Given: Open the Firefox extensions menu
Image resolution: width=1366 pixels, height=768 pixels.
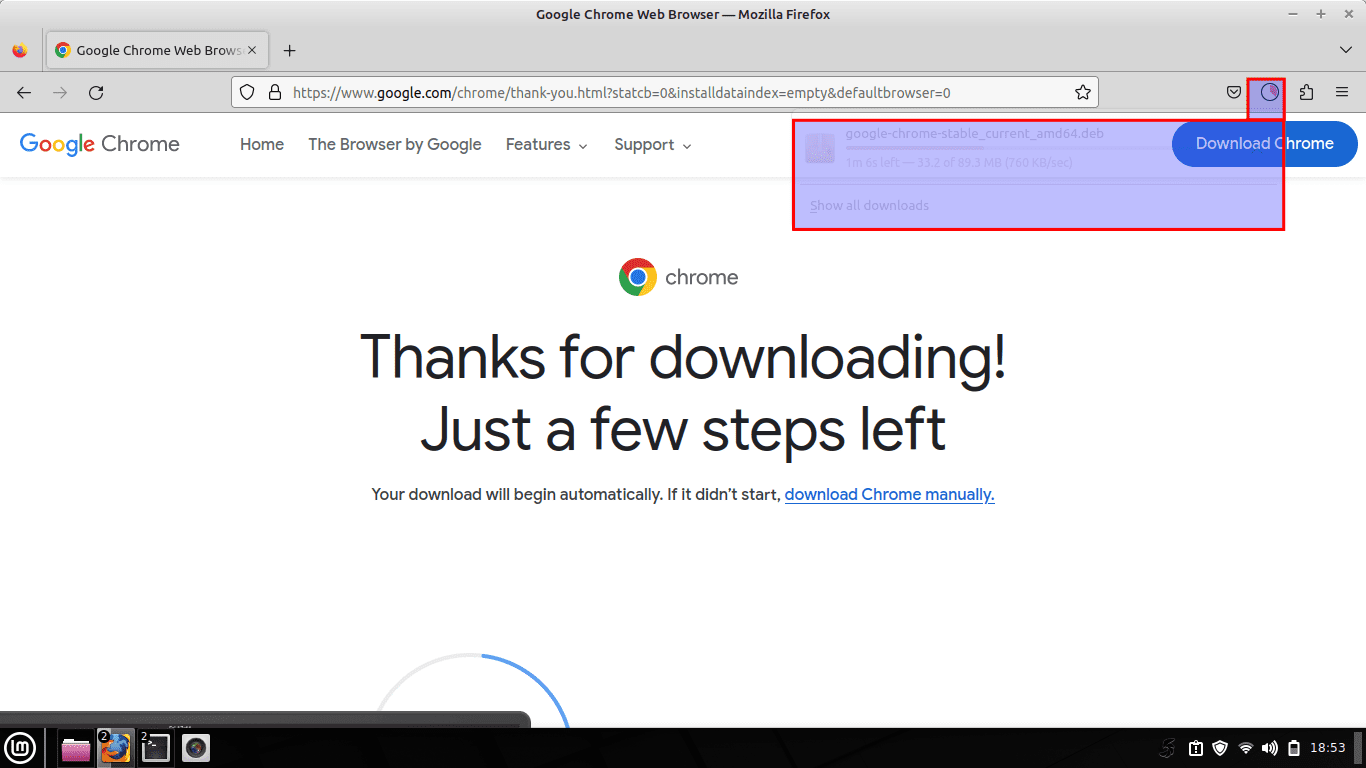Looking at the screenshot, I should pyautogui.click(x=1306, y=93).
